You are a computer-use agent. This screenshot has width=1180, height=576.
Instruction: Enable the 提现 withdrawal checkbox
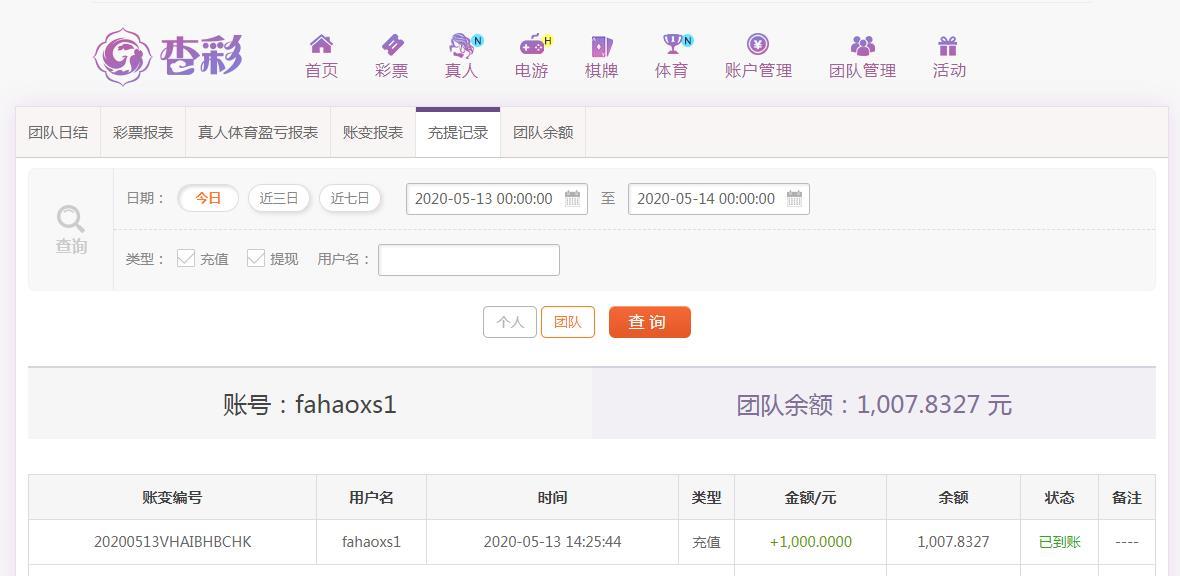[x=256, y=258]
